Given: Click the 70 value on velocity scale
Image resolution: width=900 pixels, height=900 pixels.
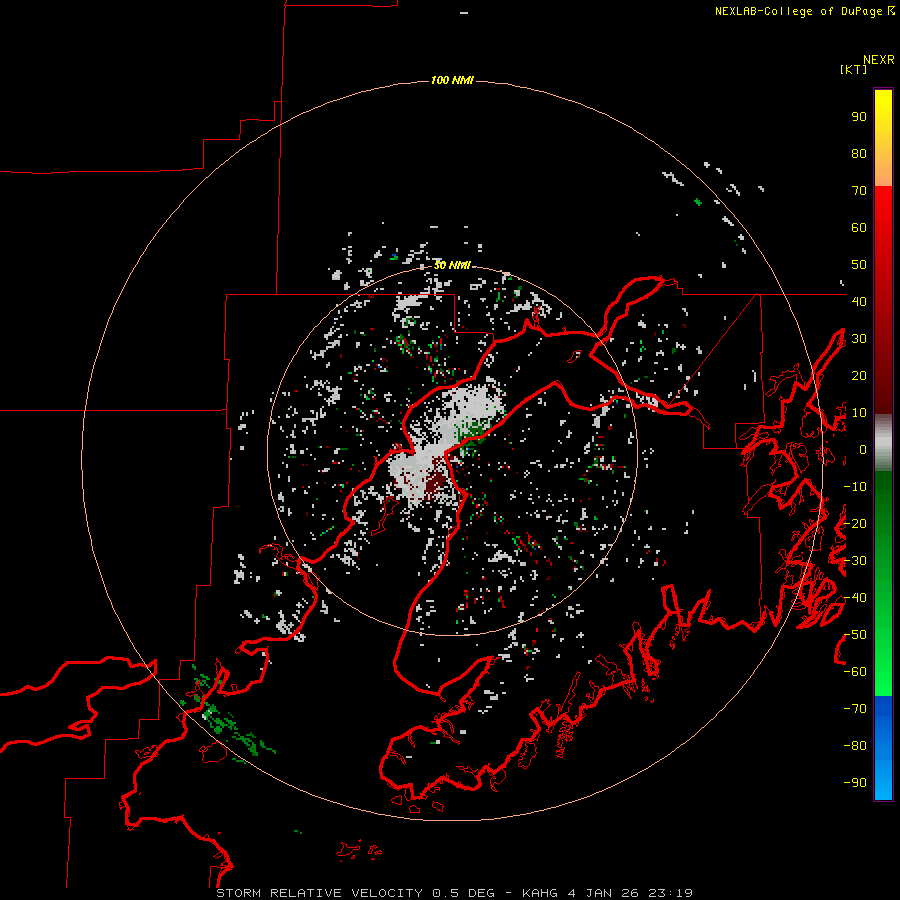Looking at the screenshot, I should point(859,191).
